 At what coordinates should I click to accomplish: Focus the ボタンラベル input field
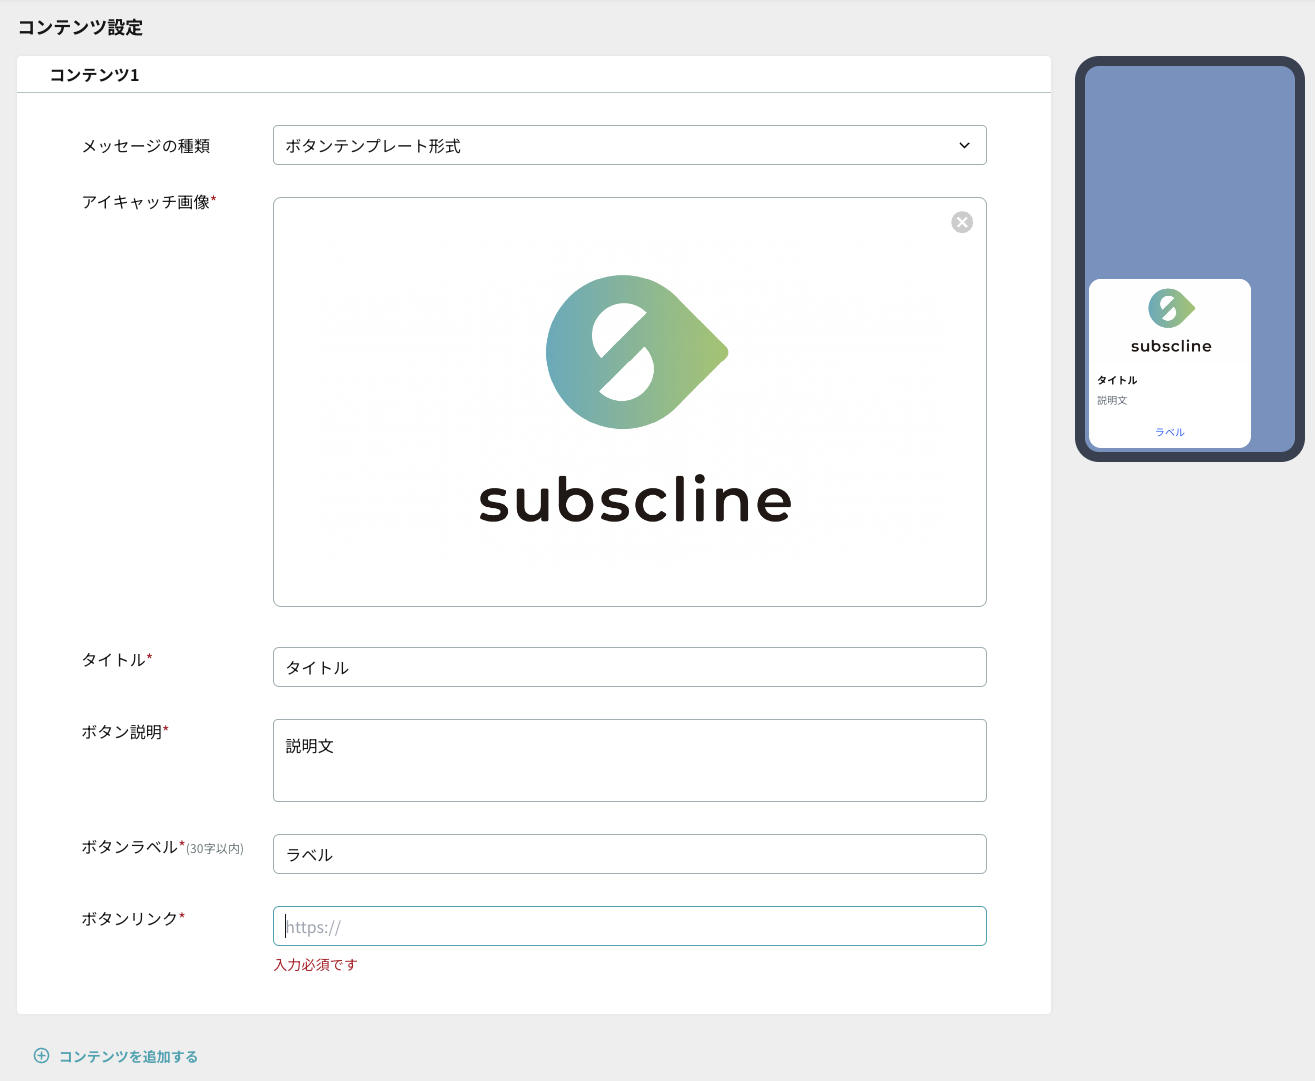(x=629, y=854)
